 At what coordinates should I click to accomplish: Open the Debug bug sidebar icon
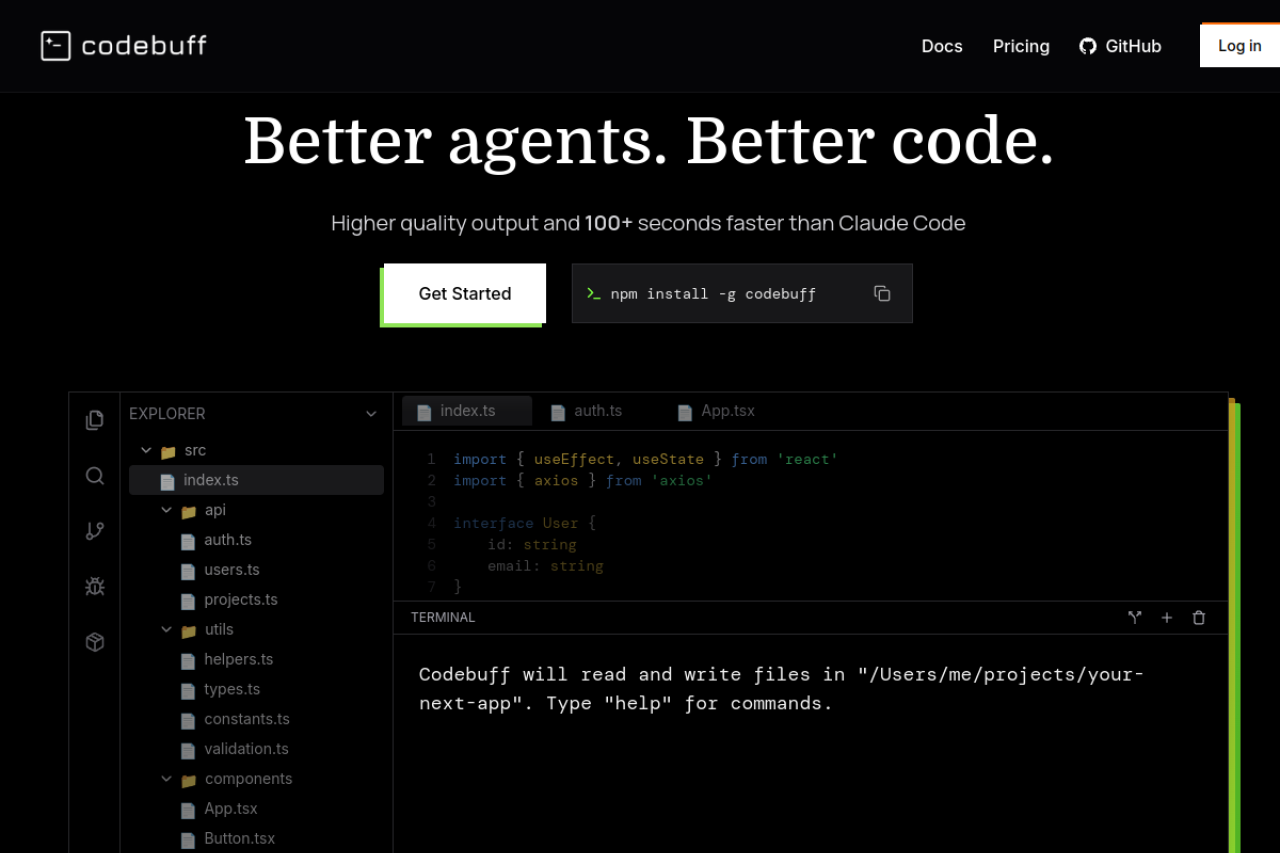95,586
